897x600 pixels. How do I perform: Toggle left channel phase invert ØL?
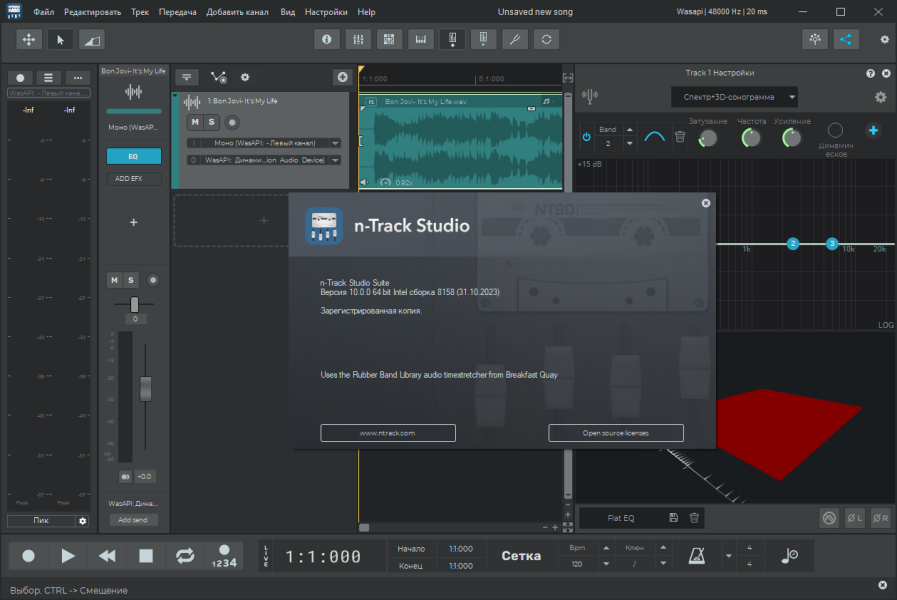tap(854, 518)
